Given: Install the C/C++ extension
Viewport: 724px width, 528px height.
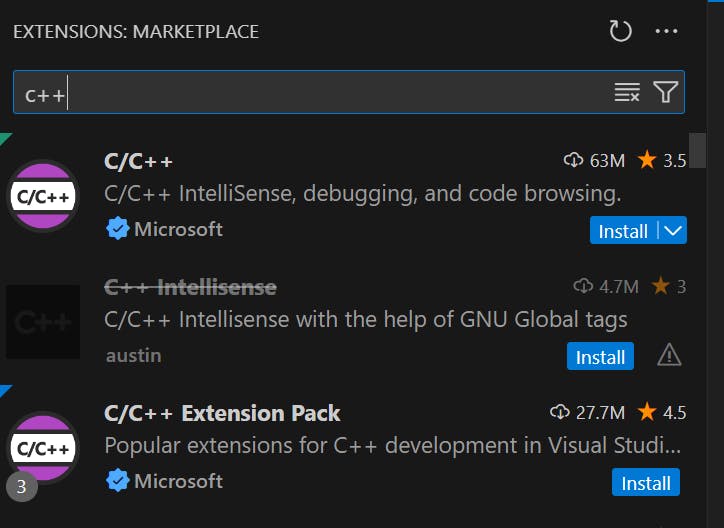Looking at the screenshot, I should [623, 230].
